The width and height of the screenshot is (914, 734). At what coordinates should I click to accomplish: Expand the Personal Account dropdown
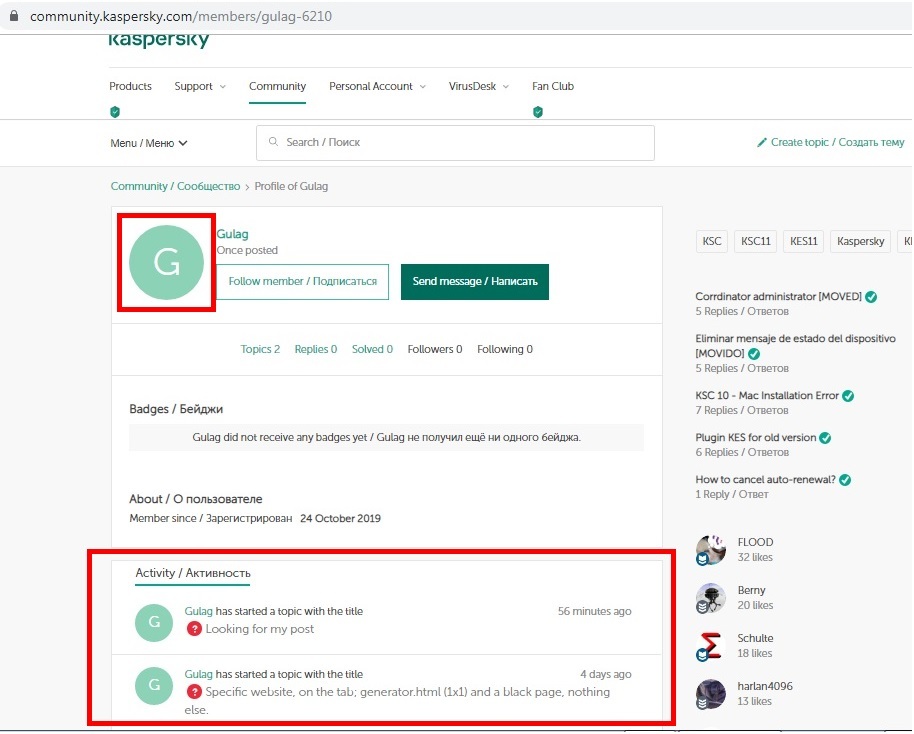(x=377, y=86)
